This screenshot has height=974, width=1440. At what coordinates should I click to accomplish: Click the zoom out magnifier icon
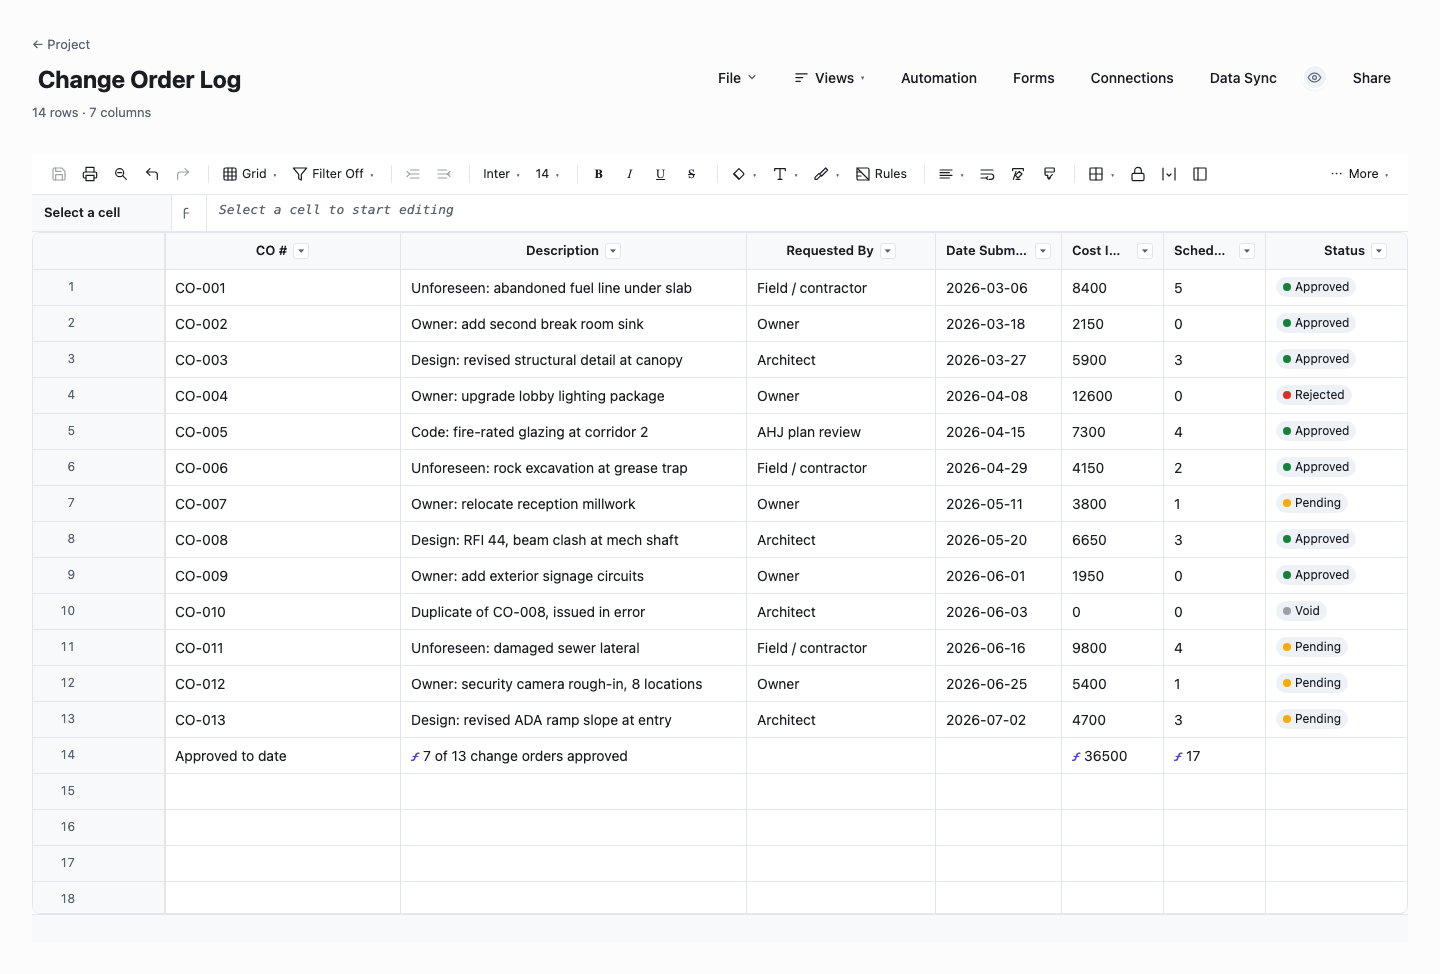click(x=121, y=174)
